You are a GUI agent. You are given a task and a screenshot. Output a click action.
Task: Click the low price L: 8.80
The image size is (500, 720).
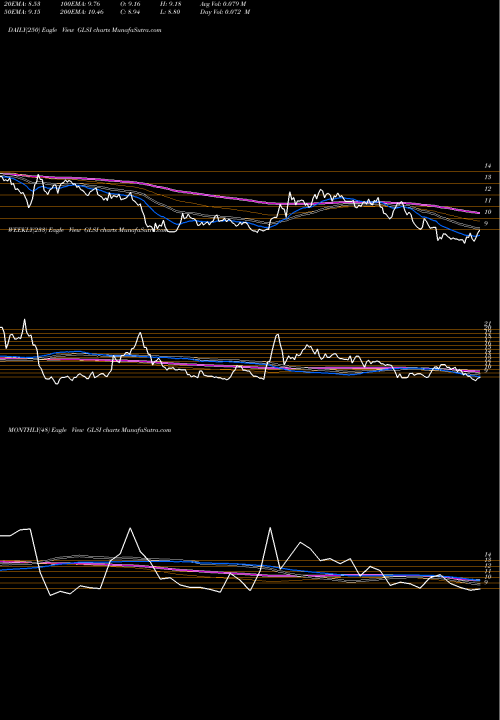[170, 12]
